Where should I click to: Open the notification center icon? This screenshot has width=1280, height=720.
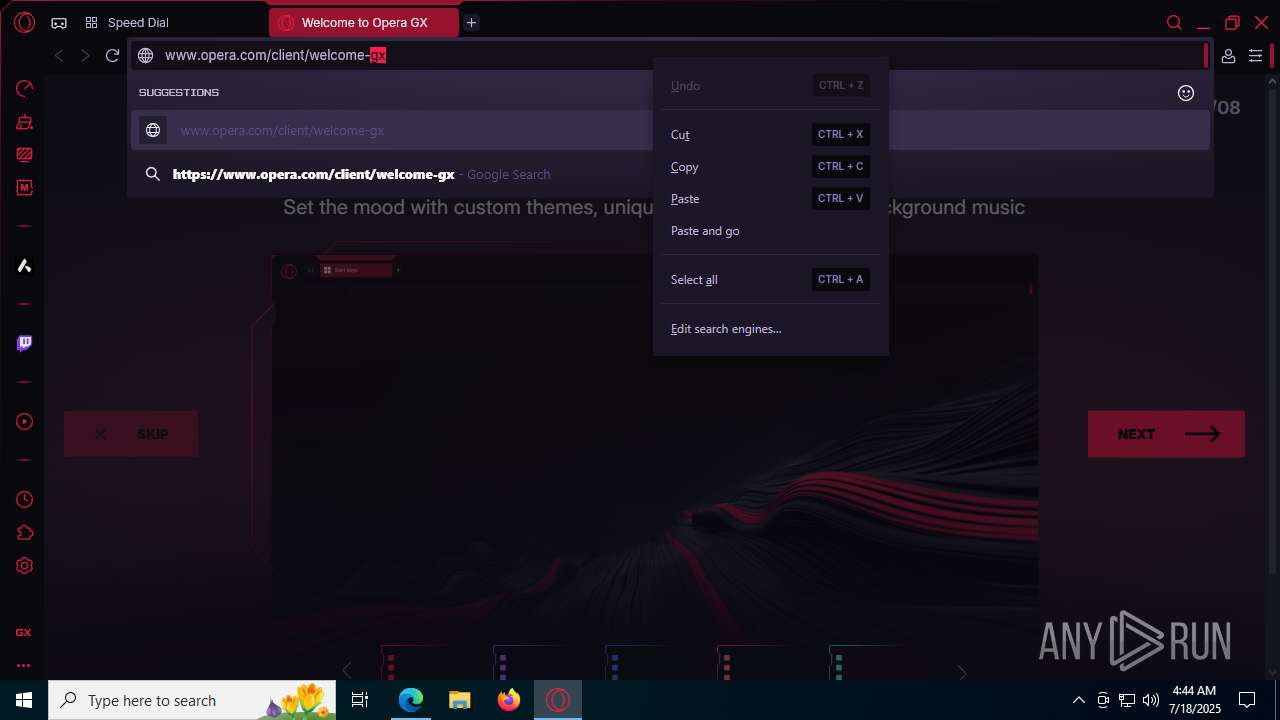click(1247, 700)
